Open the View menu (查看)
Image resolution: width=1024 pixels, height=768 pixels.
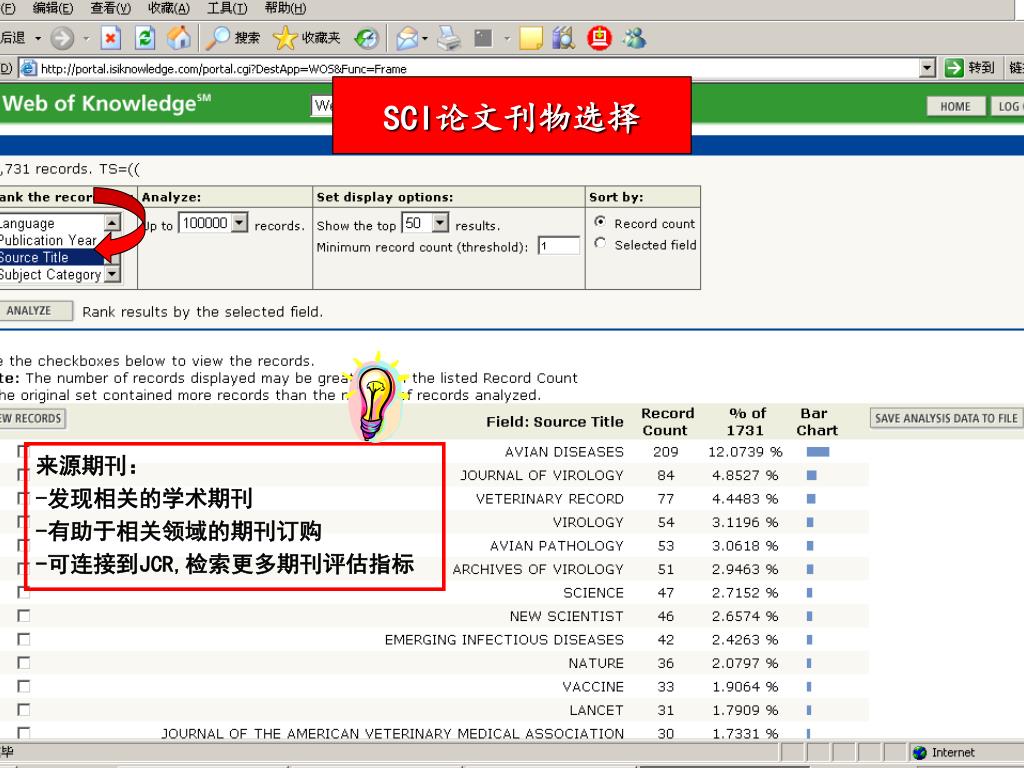pyautogui.click(x=111, y=8)
